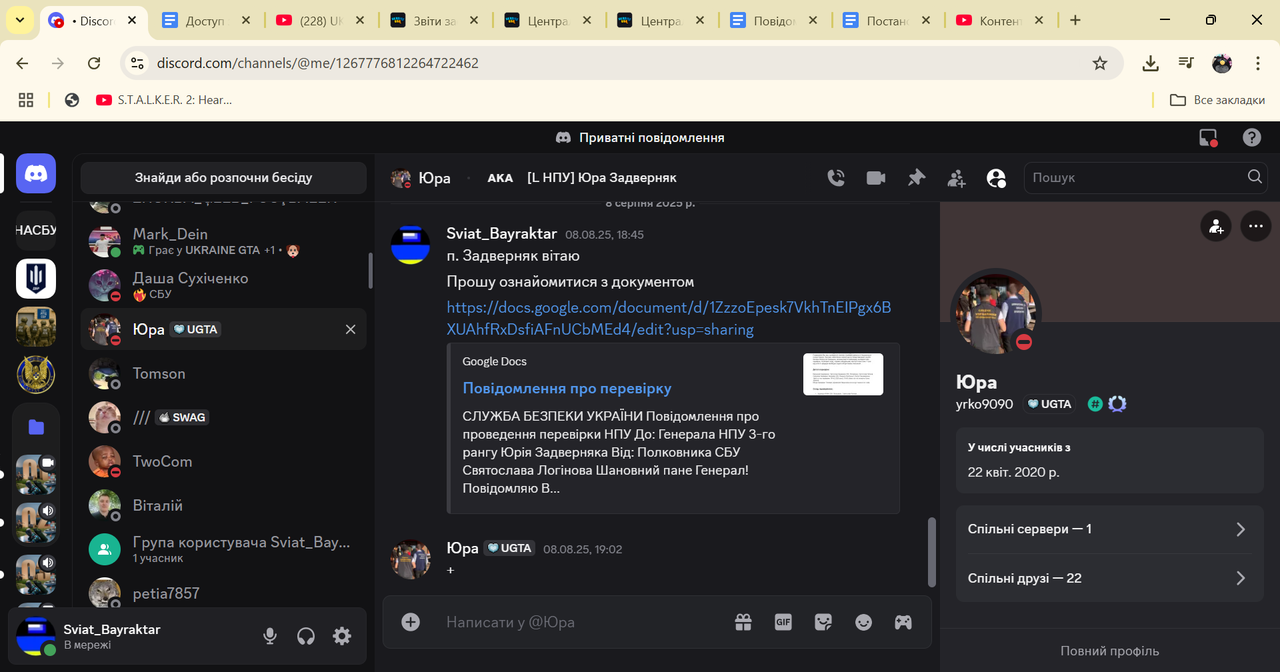1280x672 pixels.
Task: Open Повний профіль
Action: click(1109, 651)
